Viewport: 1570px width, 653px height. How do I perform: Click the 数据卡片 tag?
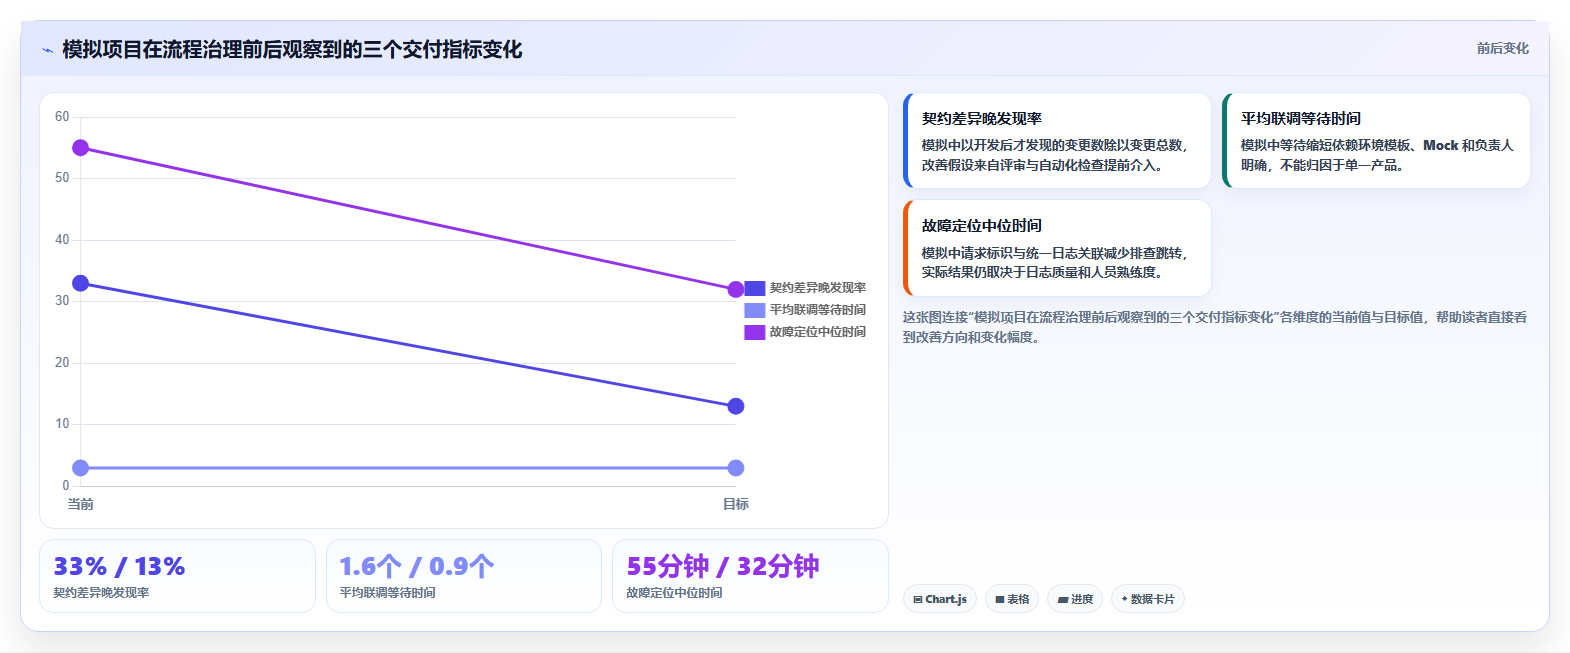click(x=1148, y=599)
